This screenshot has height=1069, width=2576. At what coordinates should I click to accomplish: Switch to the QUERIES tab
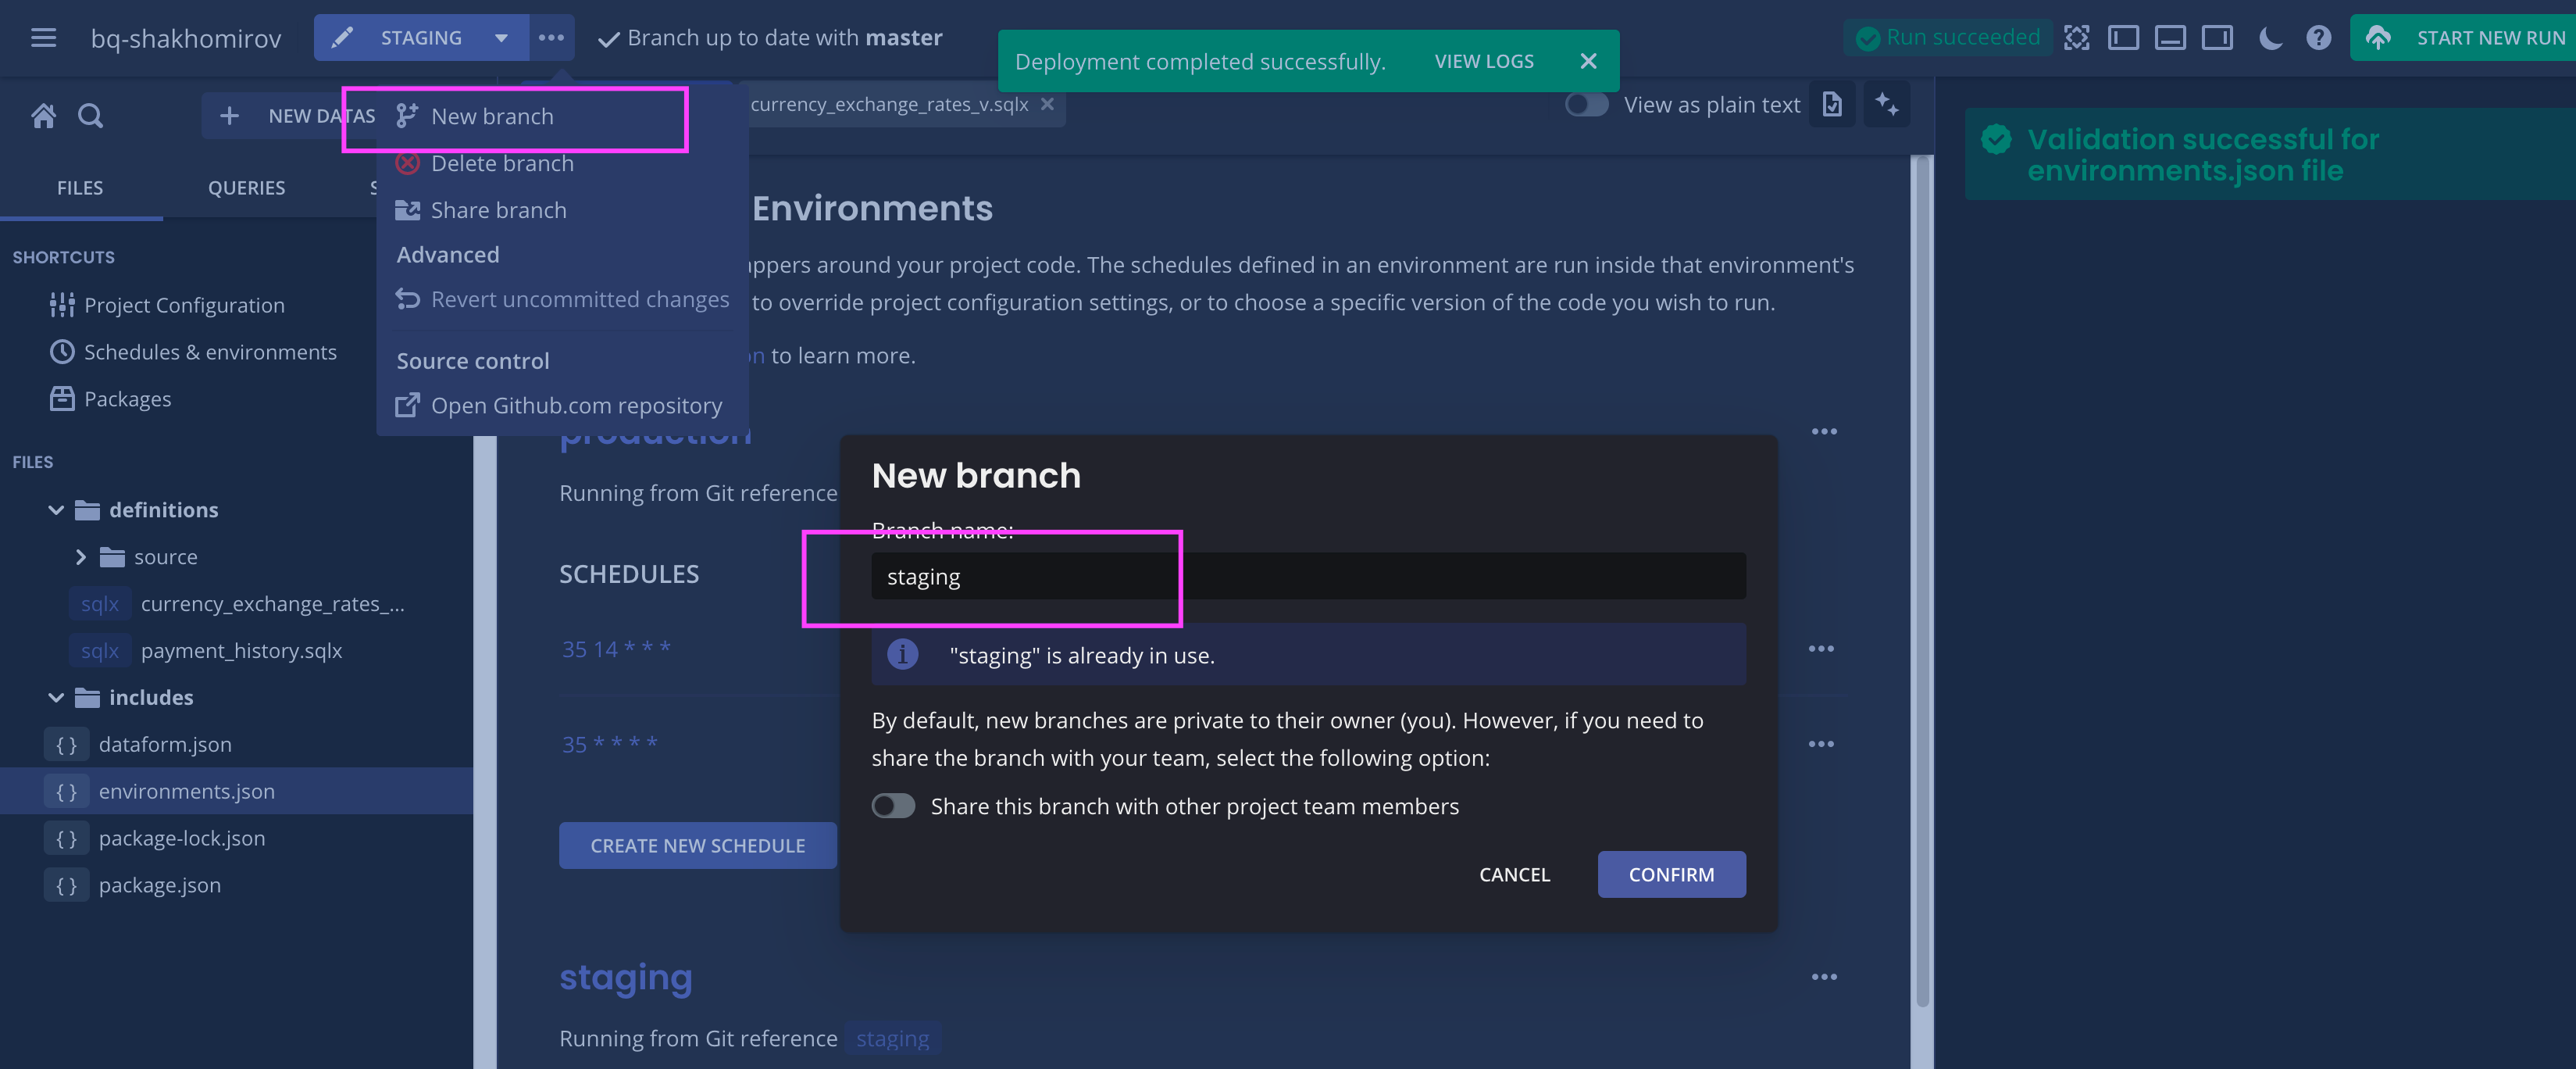tap(246, 188)
